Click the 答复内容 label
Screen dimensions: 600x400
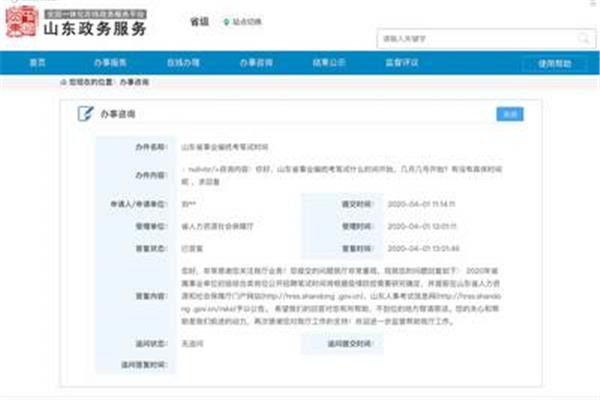tap(151, 296)
